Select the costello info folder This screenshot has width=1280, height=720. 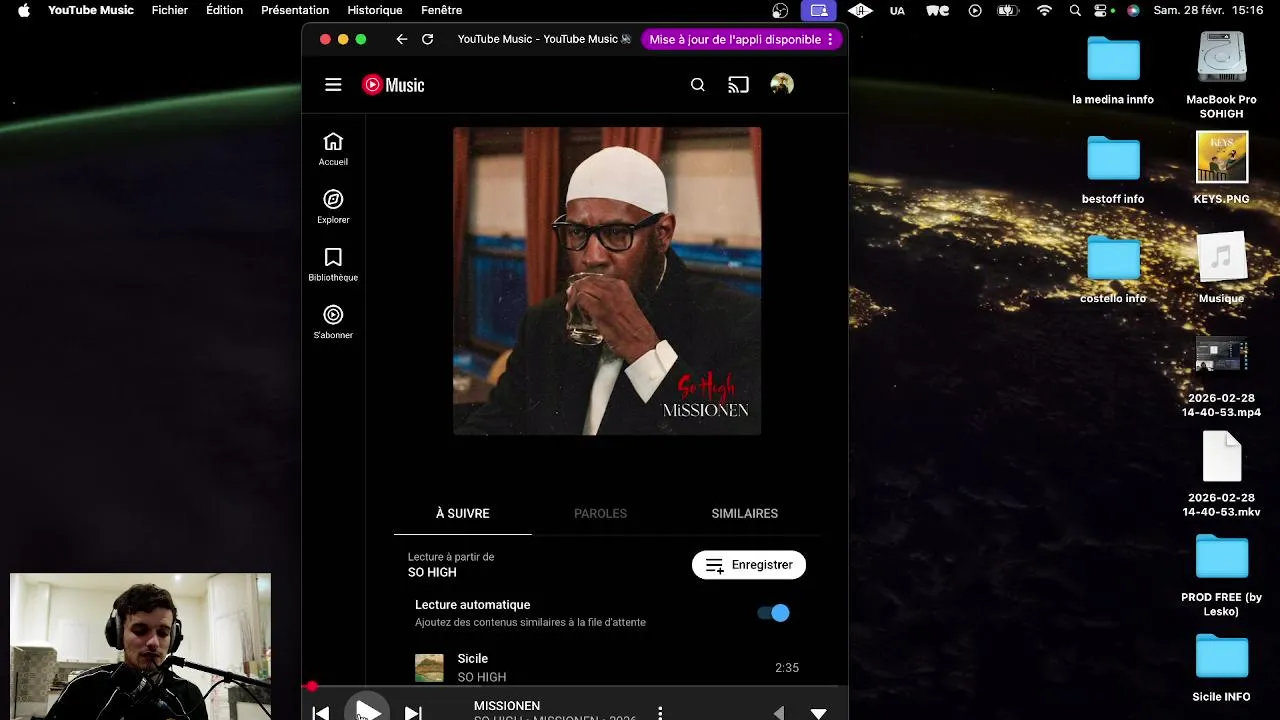click(1113, 270)
